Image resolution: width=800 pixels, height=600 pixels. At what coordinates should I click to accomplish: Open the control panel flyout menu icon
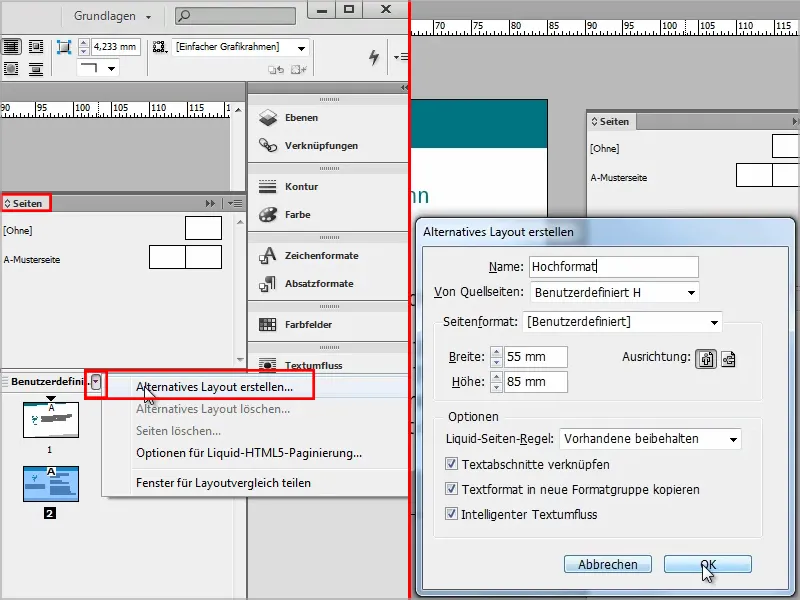click(401, 57)
